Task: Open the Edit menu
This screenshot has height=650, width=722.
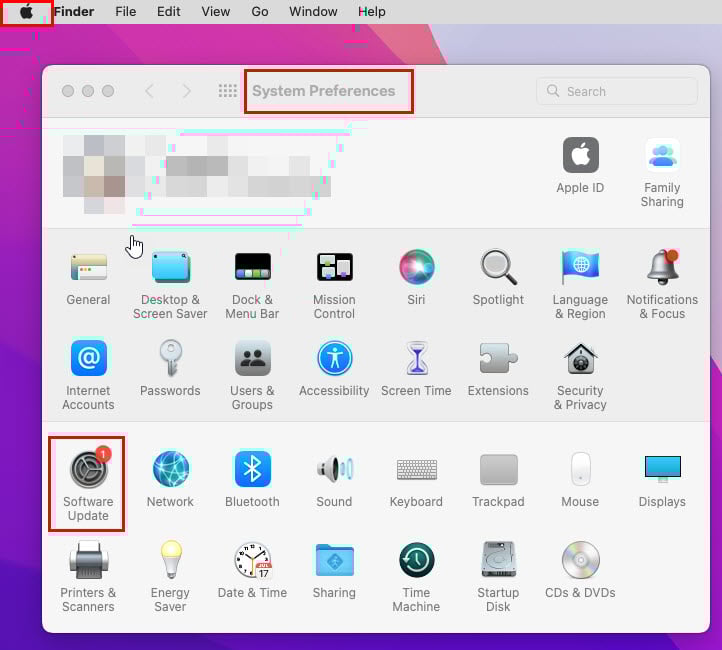Action: click(x=169, y=12)
